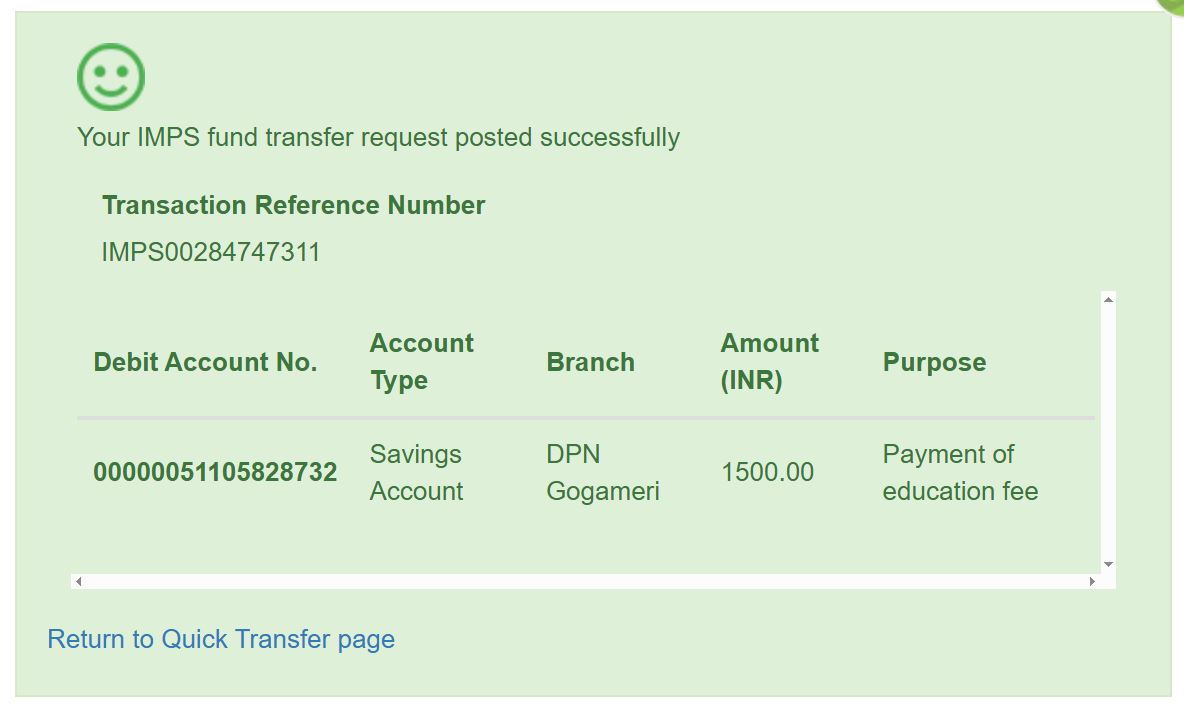This screenshot has width=1184, height=705.
Task: Click the Savings Account cell
Action: pyautogui.click(x=416, y=472)
